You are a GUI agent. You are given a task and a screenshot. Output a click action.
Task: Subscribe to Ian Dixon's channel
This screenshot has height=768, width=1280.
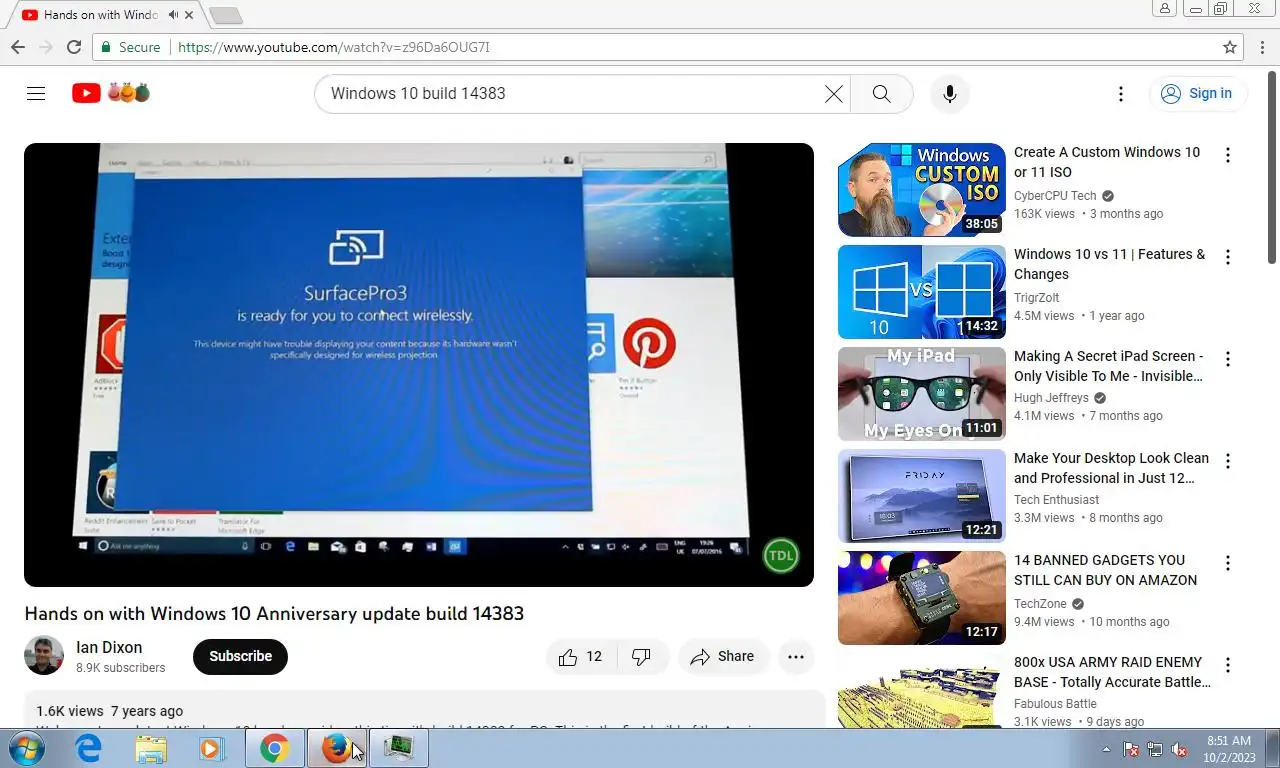point(240,657)
